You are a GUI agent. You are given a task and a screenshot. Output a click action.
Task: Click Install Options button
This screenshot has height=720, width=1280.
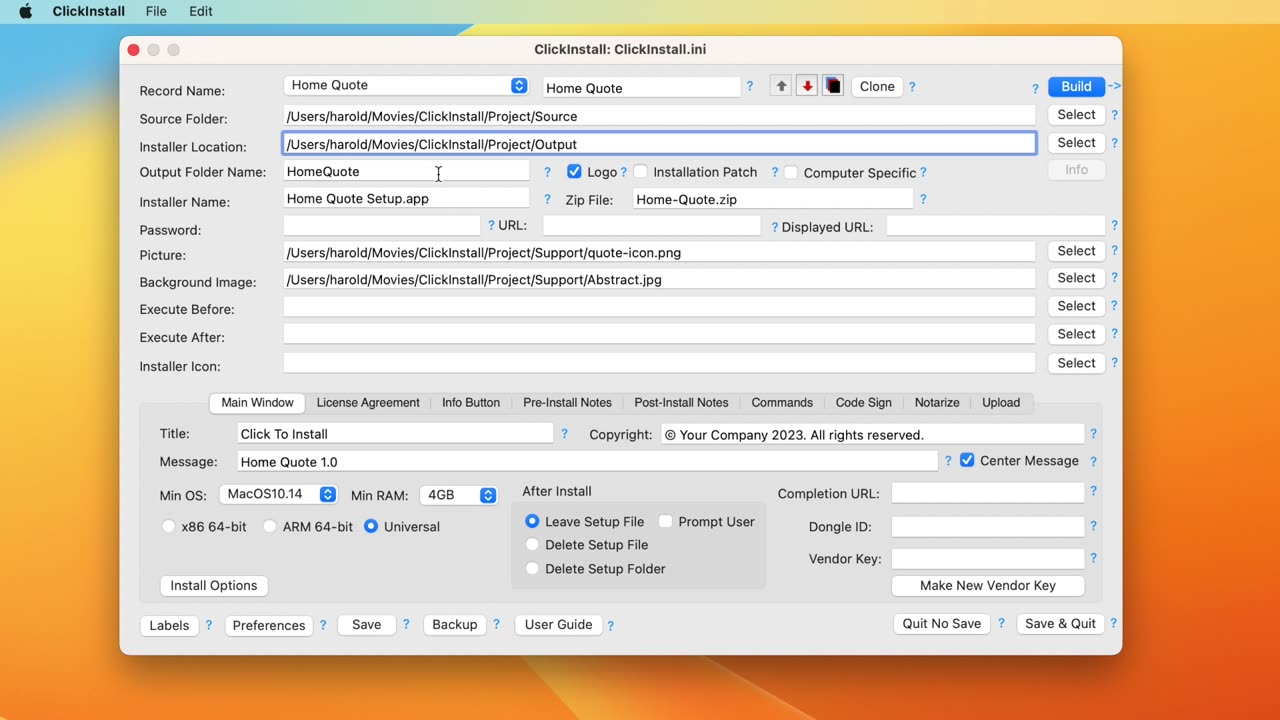pos(214,585)
